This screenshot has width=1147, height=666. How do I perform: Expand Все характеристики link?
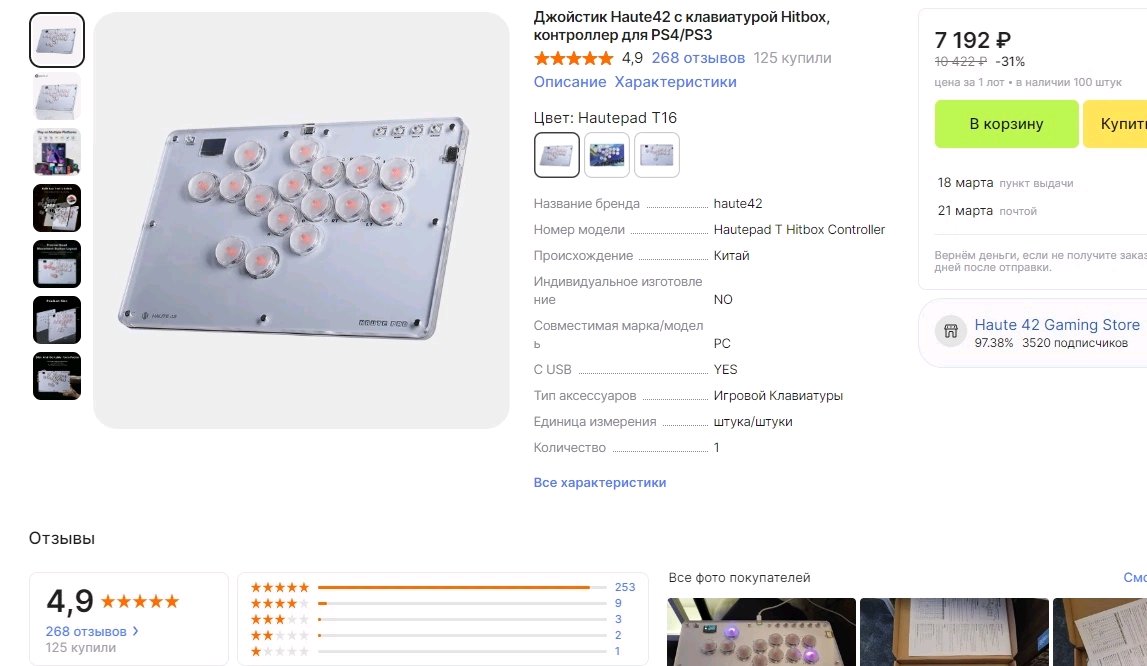(x=600, y=482)
